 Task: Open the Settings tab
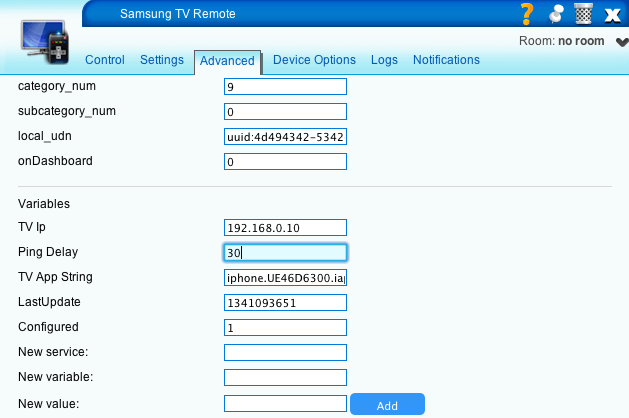pos(162,60)
